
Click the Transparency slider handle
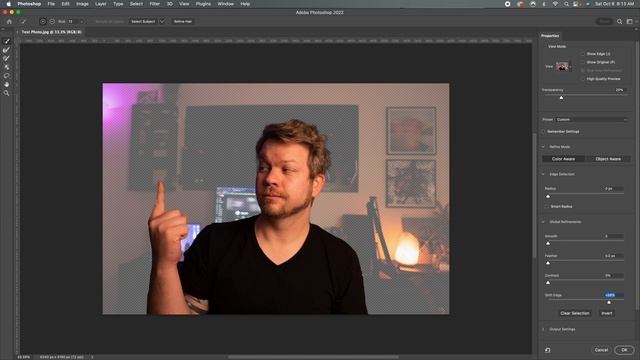(561, 98)
